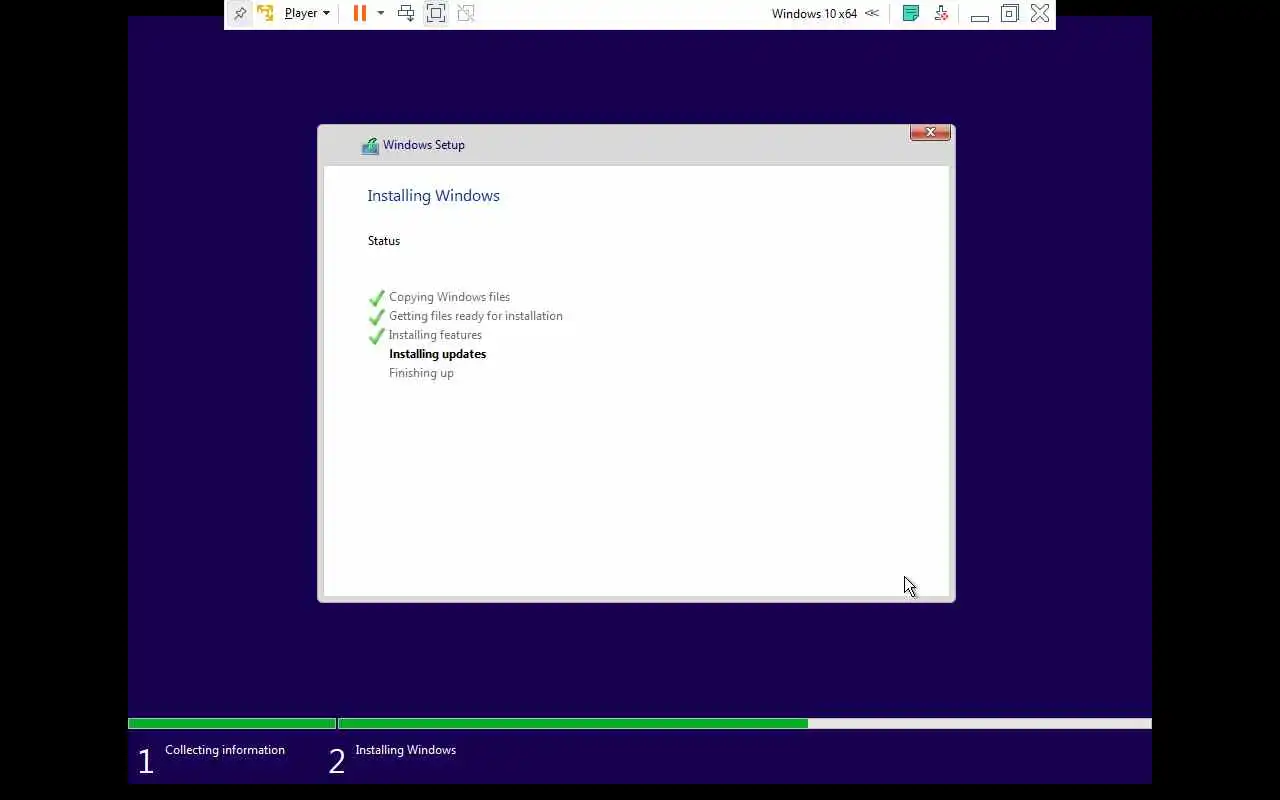Viewport: 1280px width, 800px height.
Task: Open the green message log note icon
Action: coord(911,13)
